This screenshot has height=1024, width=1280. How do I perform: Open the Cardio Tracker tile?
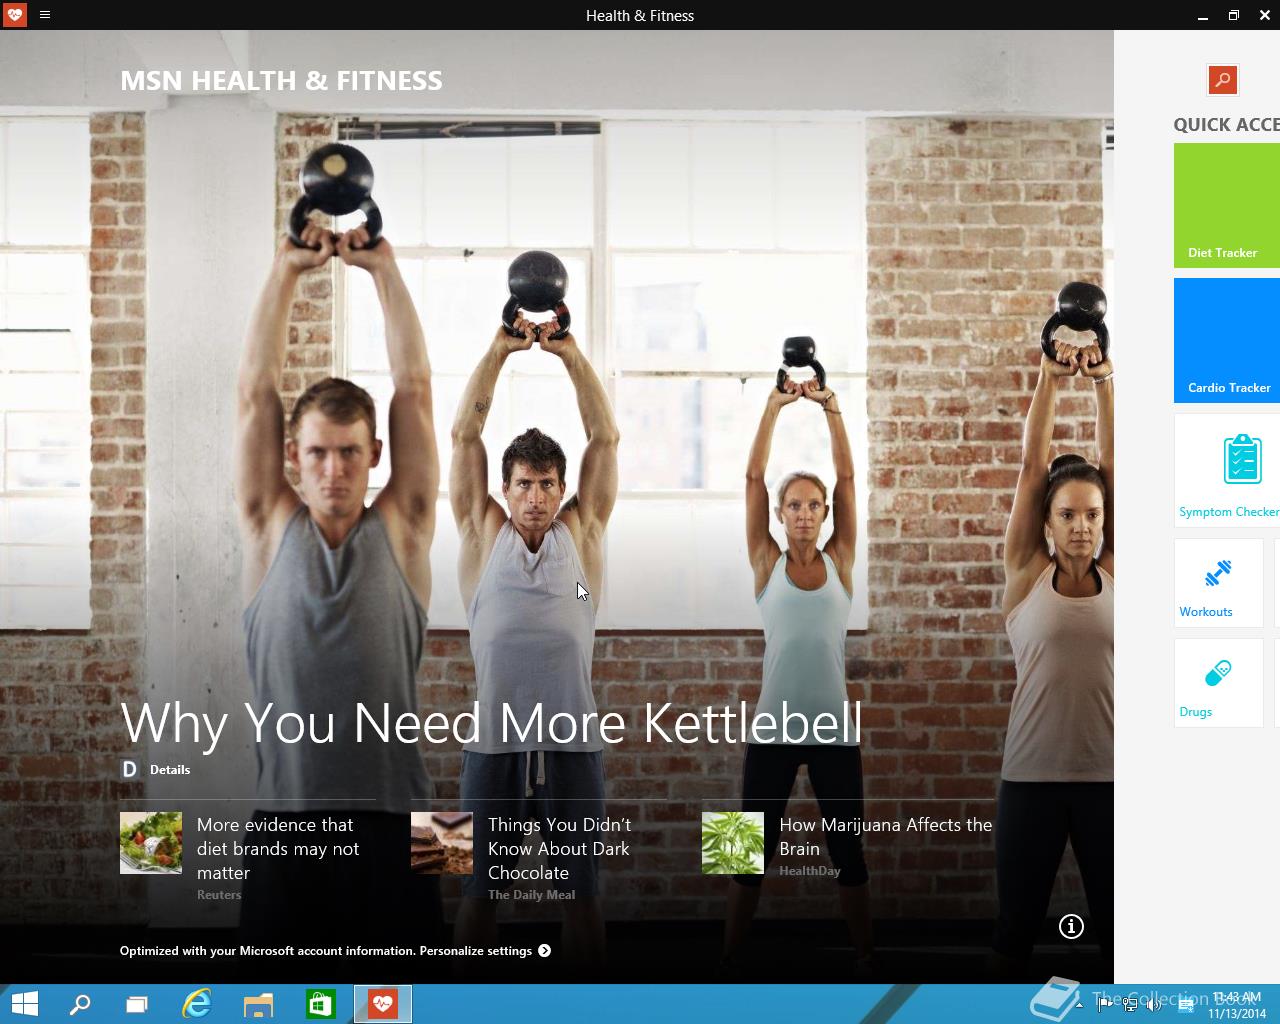[x=1227, y=340]
